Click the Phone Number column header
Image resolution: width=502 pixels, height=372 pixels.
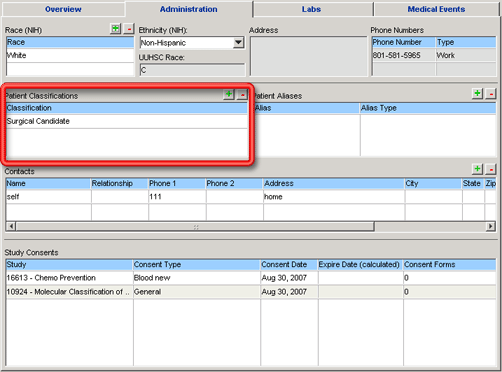[x=404, y=42]
